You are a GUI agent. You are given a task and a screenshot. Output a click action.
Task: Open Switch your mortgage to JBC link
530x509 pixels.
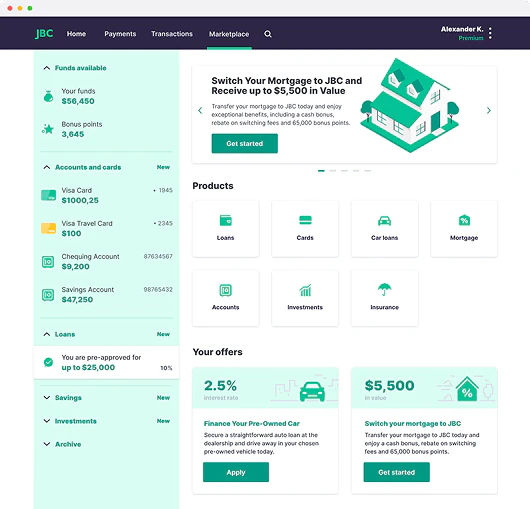click(x=413, y=423)
